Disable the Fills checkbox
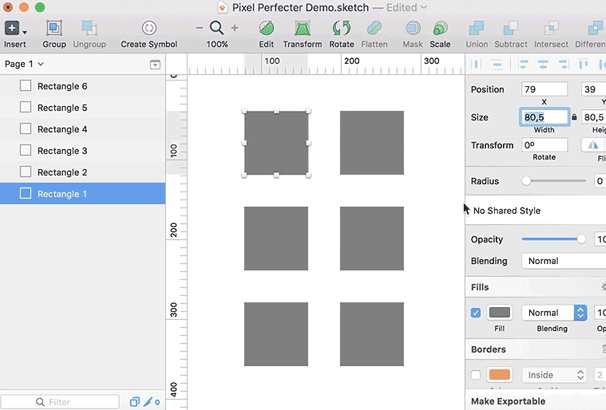606x410 pixels. click(476, 313)
